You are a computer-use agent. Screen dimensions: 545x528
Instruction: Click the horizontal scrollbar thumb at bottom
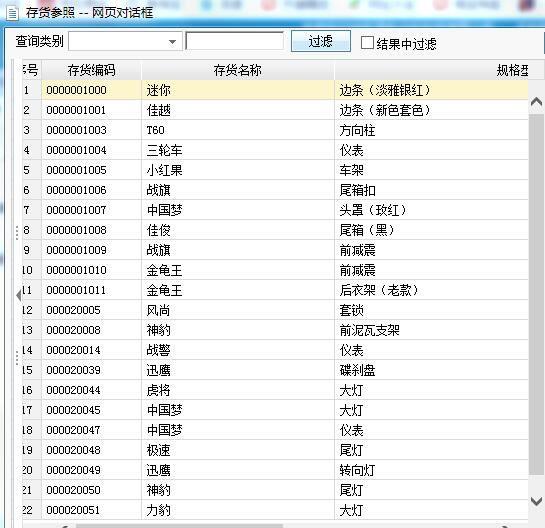click(179, 526)
